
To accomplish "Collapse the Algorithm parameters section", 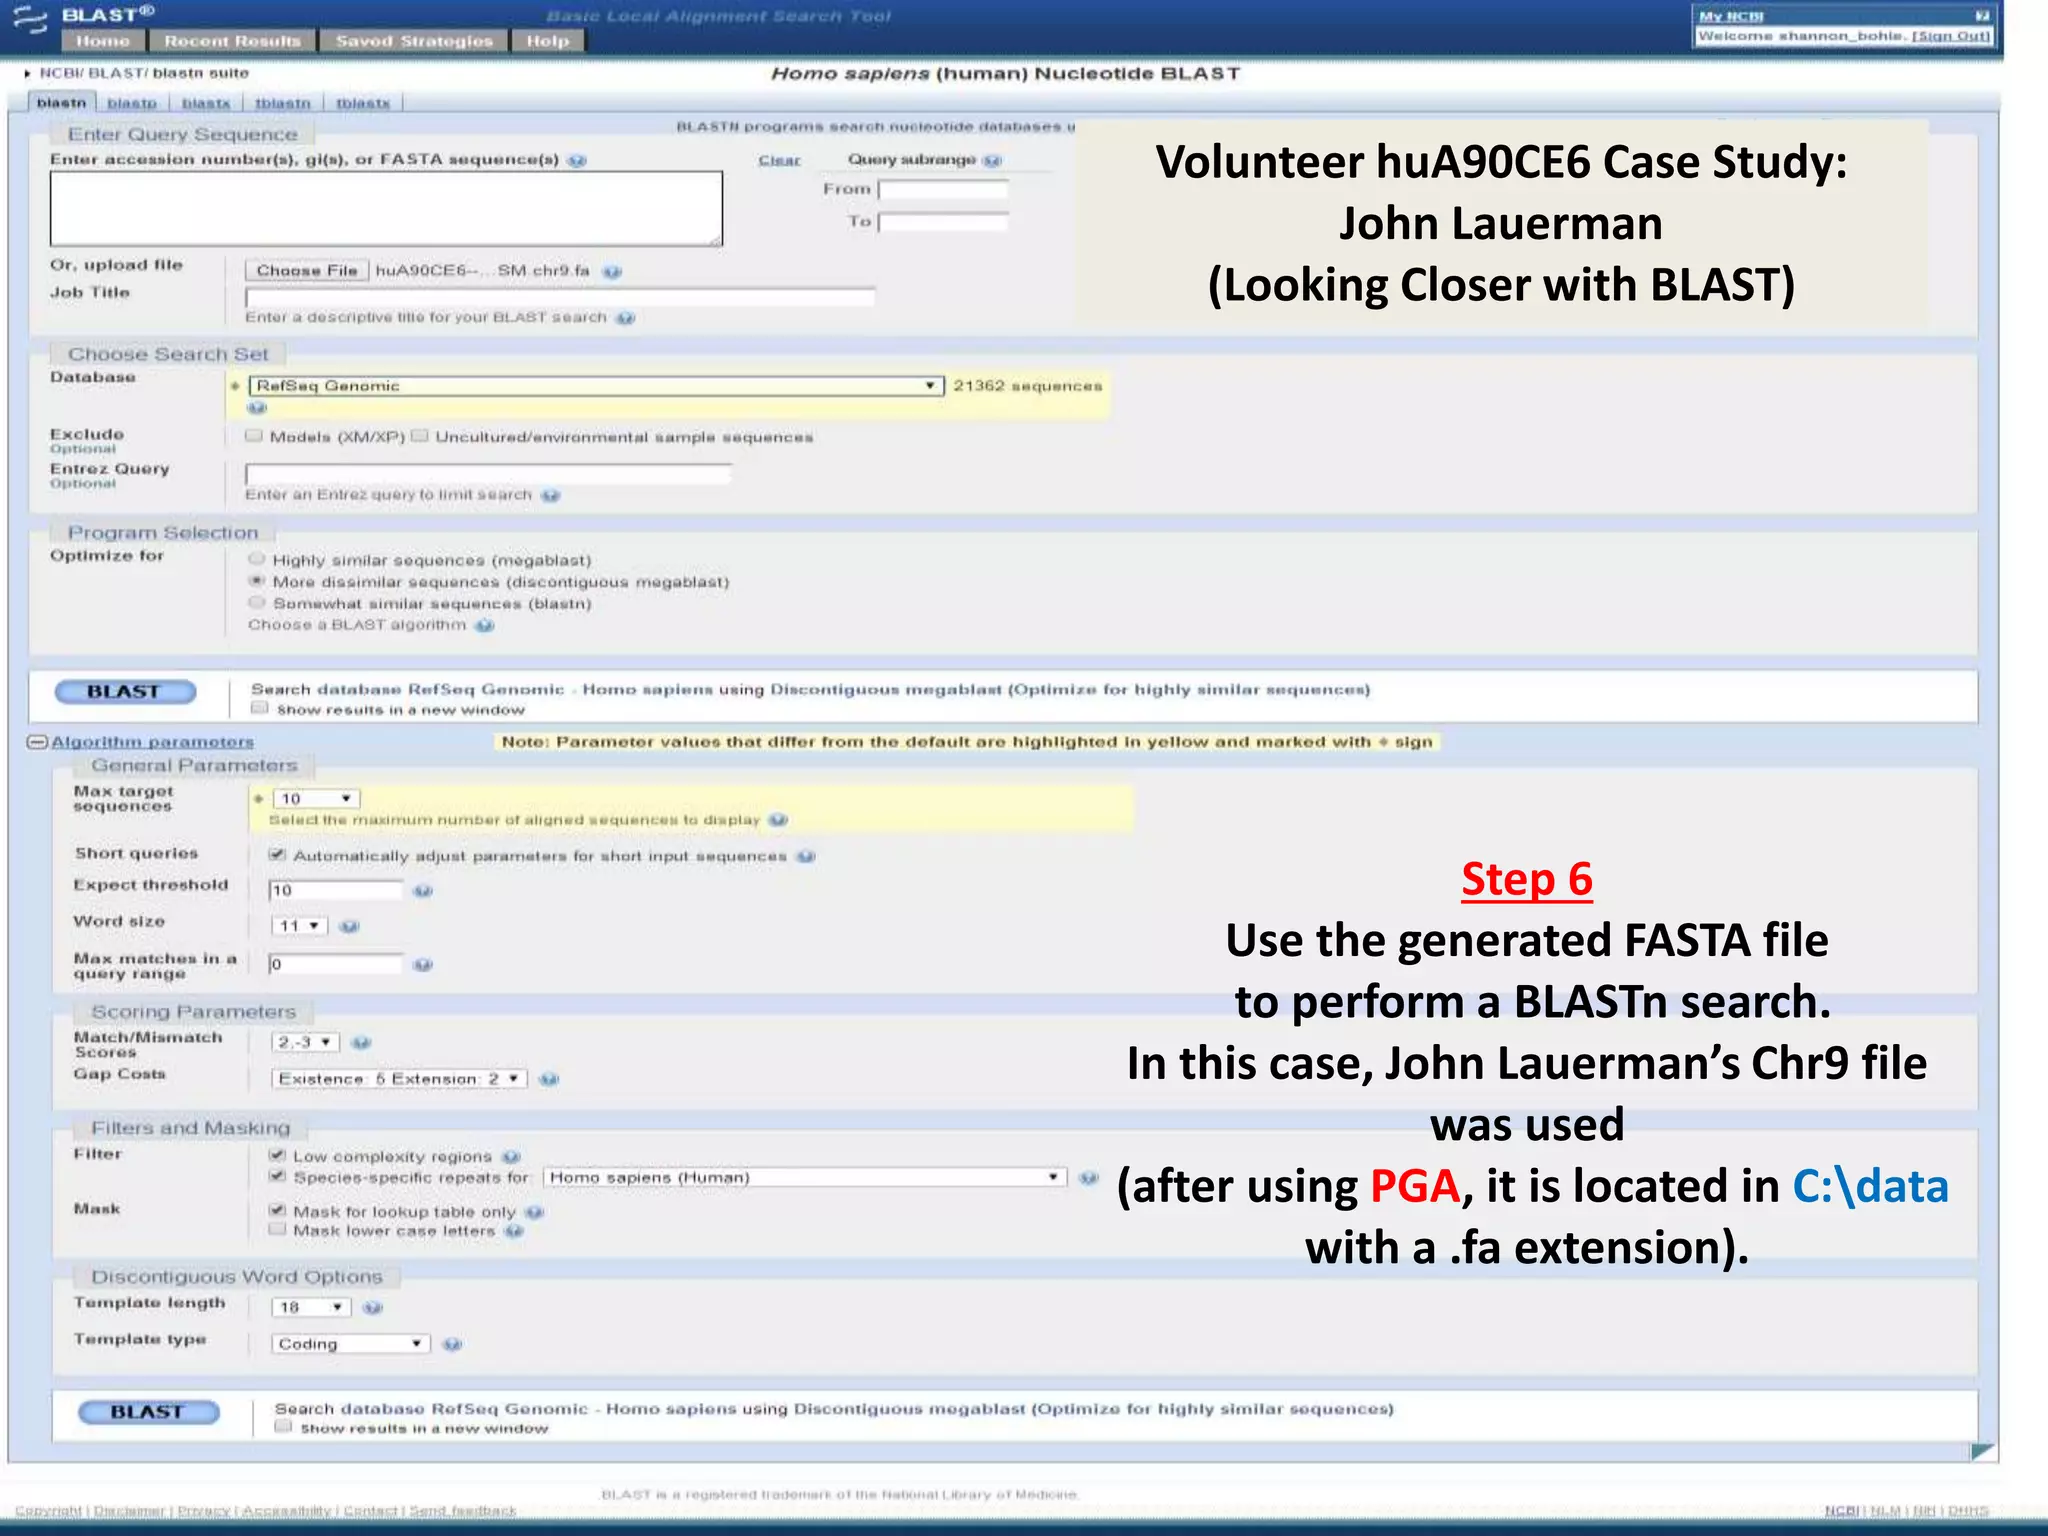I will click(37, 742).
